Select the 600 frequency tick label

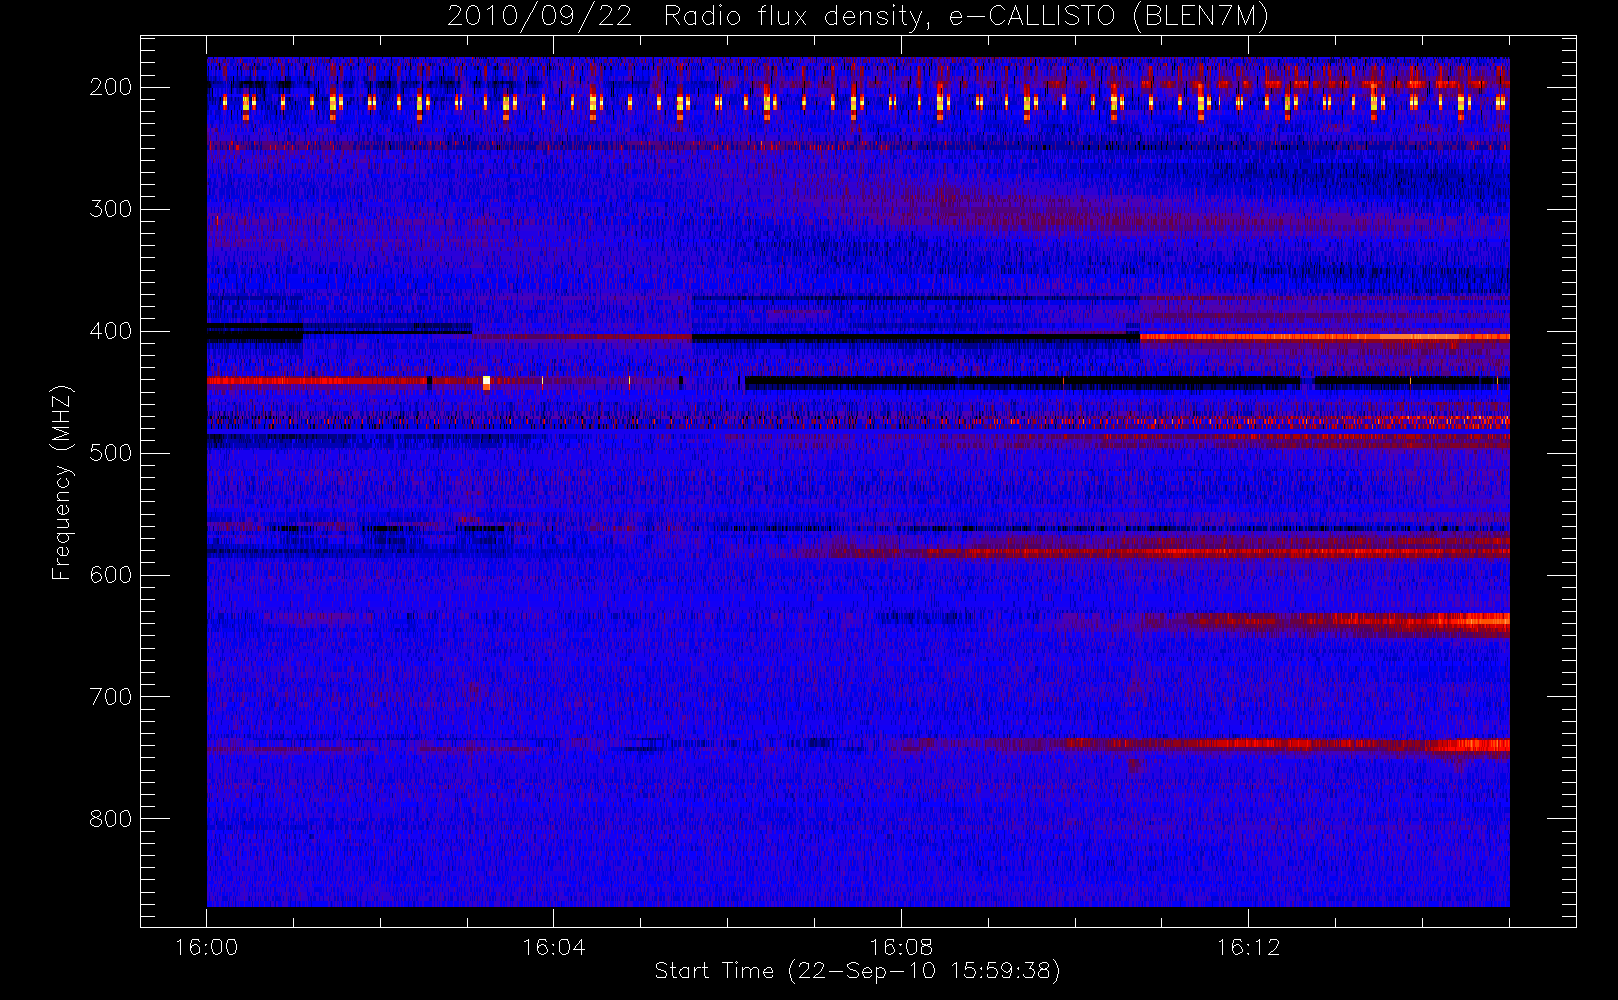point(111,575)
